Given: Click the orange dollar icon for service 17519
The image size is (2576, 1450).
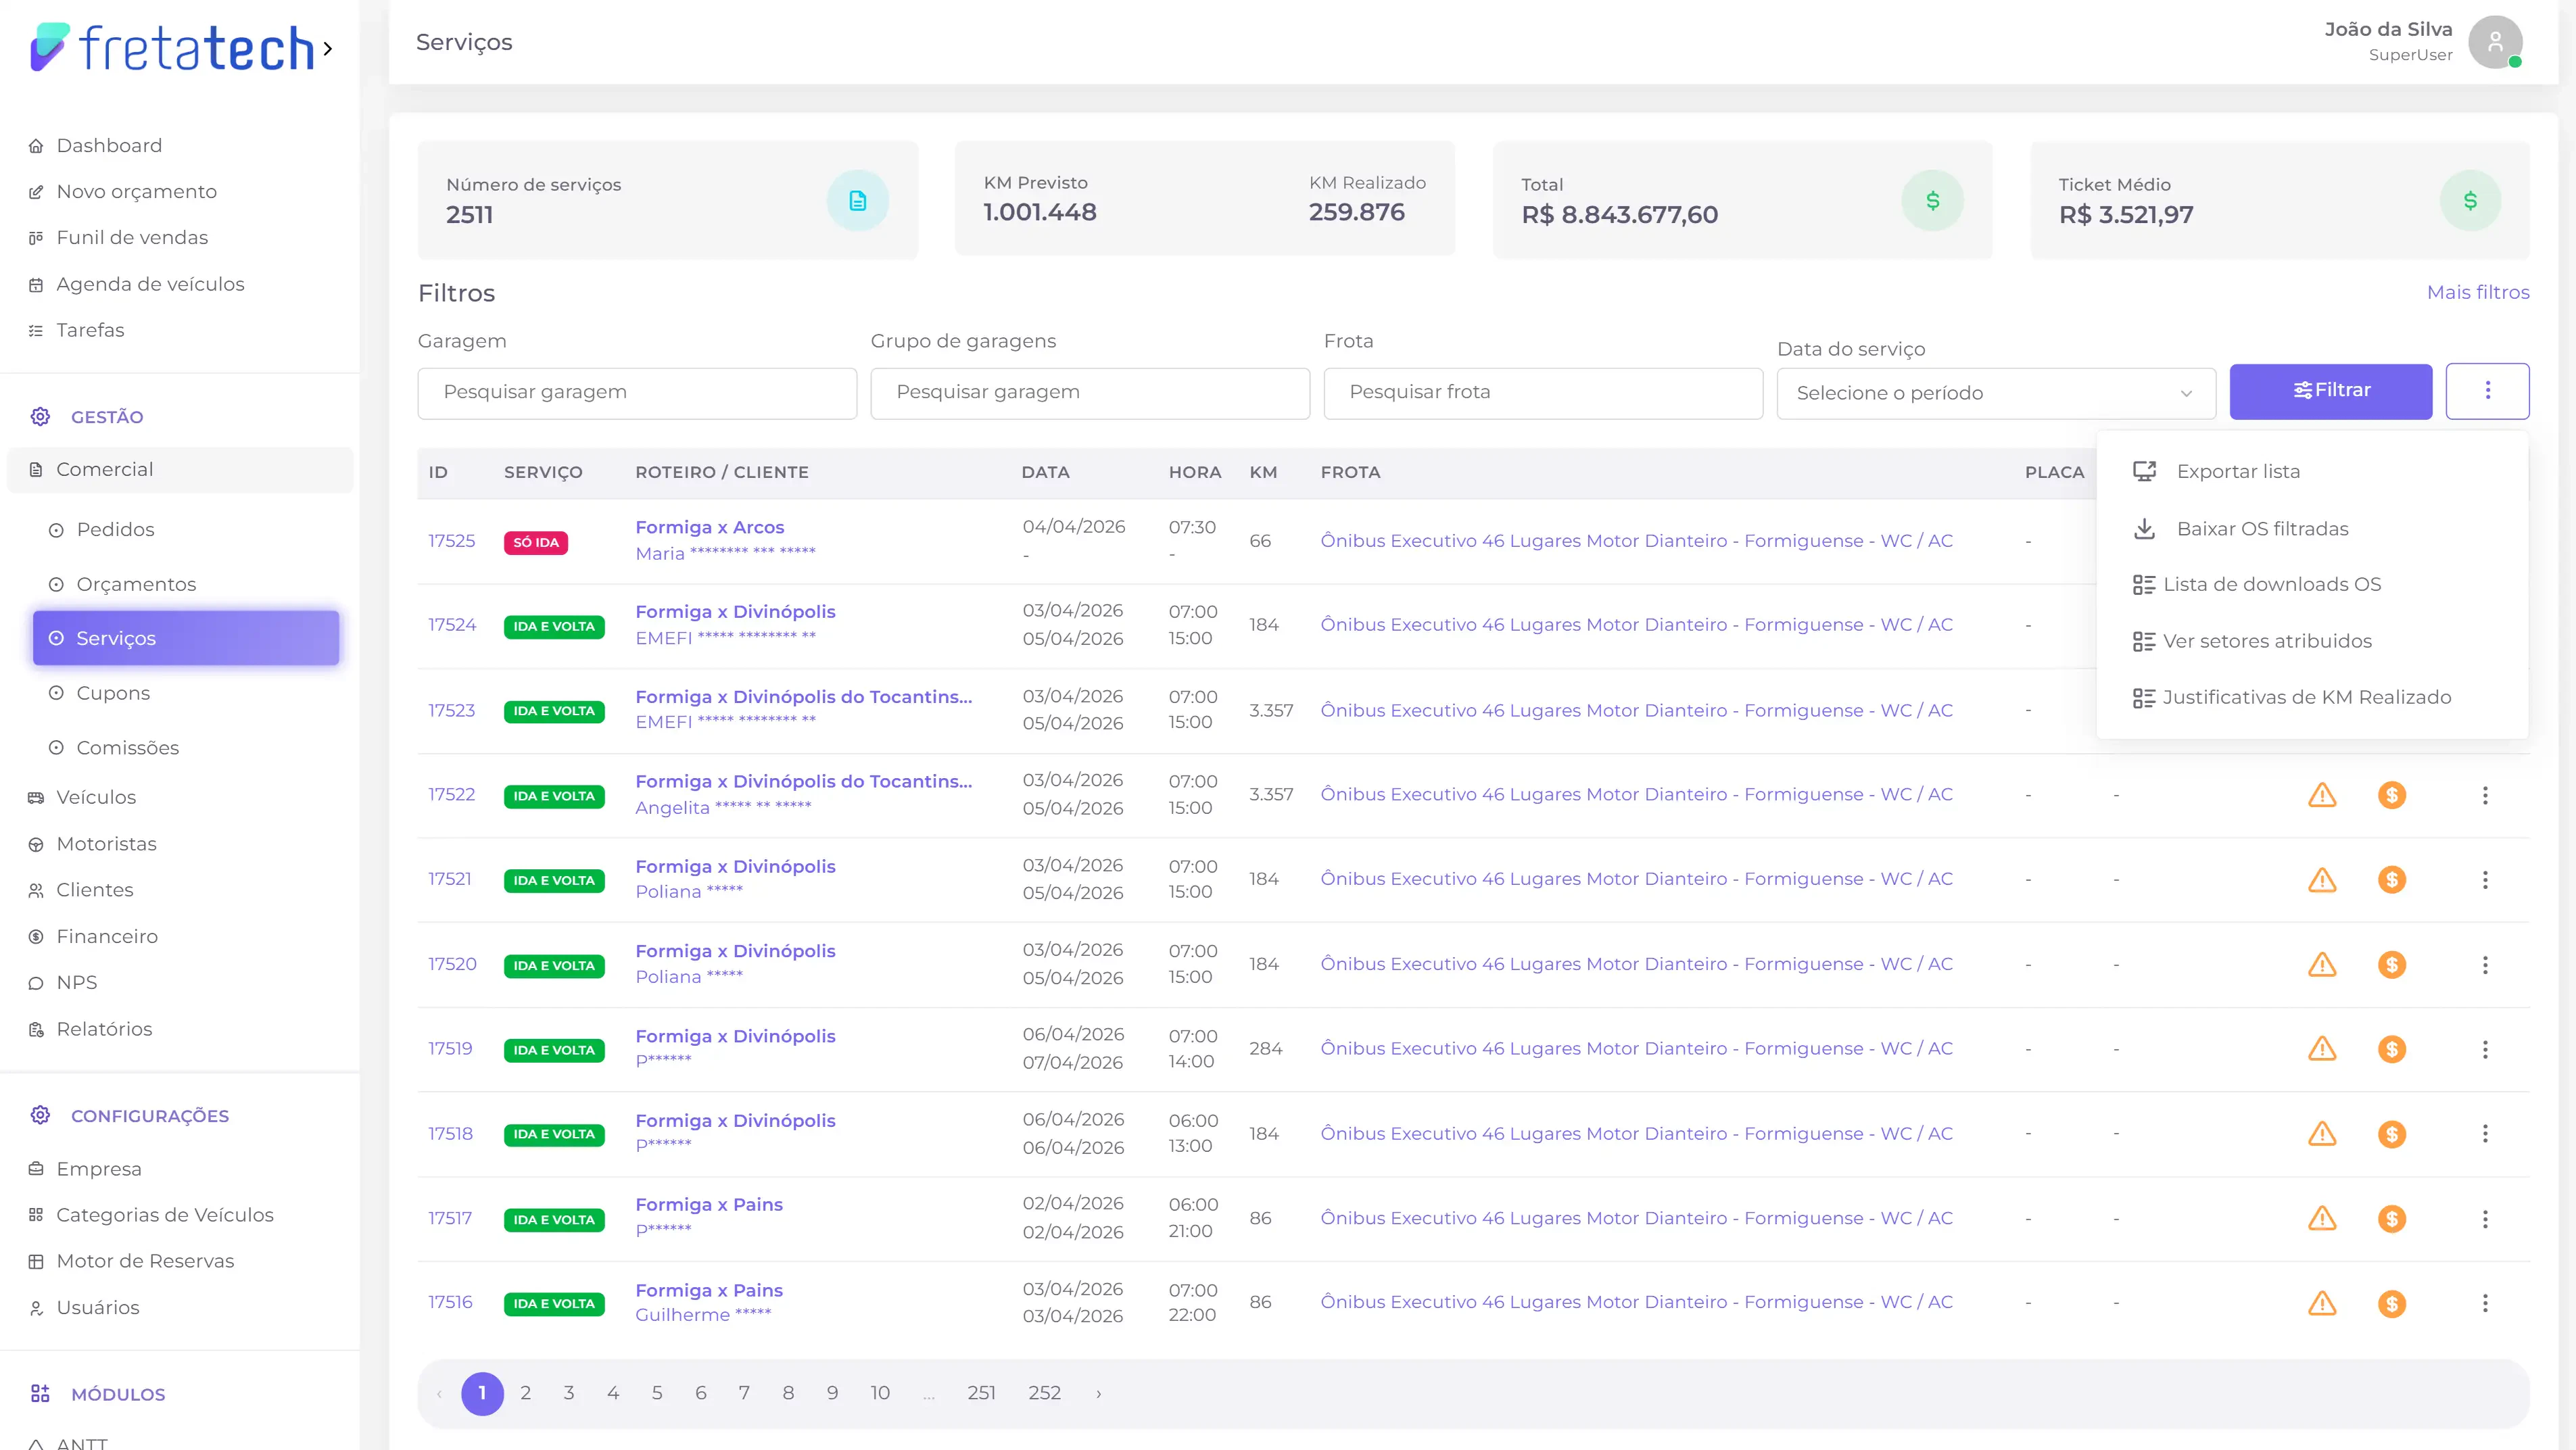Looking at the screenshot, I should tap(2391, 1049).
